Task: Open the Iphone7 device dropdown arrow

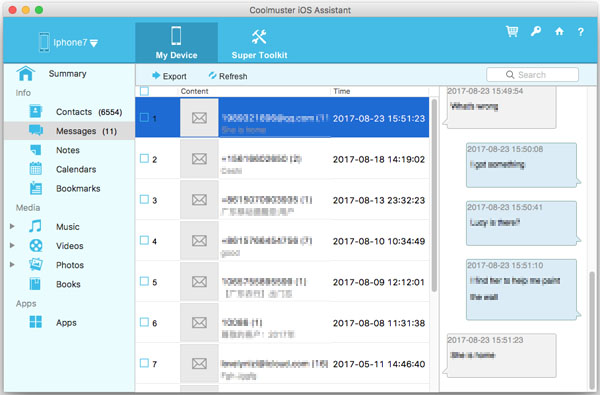Action: tap(94, 43)
